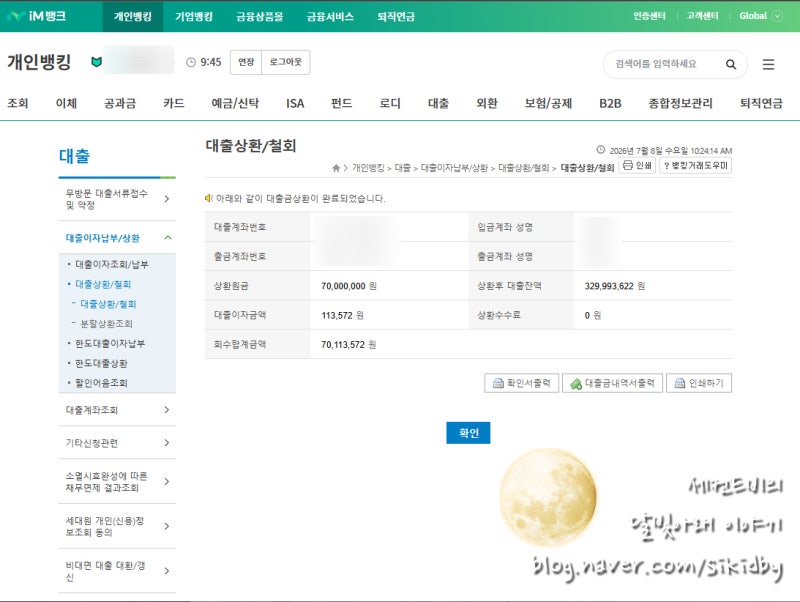Open 펀드 main menu

[x=342, y=103]
